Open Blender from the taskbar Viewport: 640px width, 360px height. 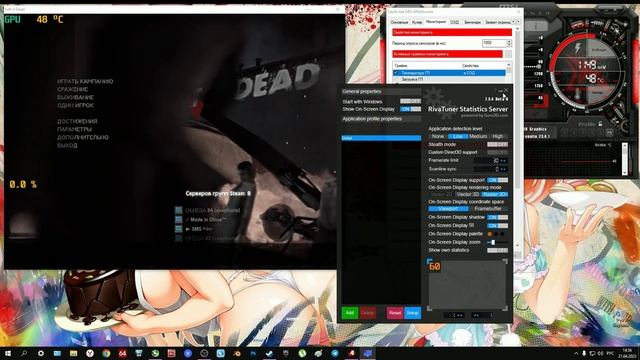coord(237,353)
